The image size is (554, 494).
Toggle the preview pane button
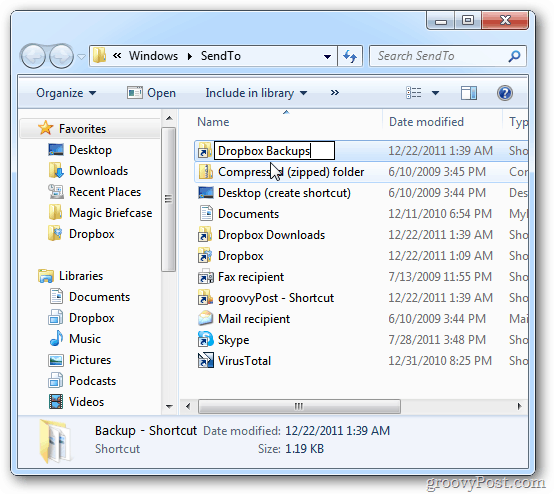coord(469,93)
